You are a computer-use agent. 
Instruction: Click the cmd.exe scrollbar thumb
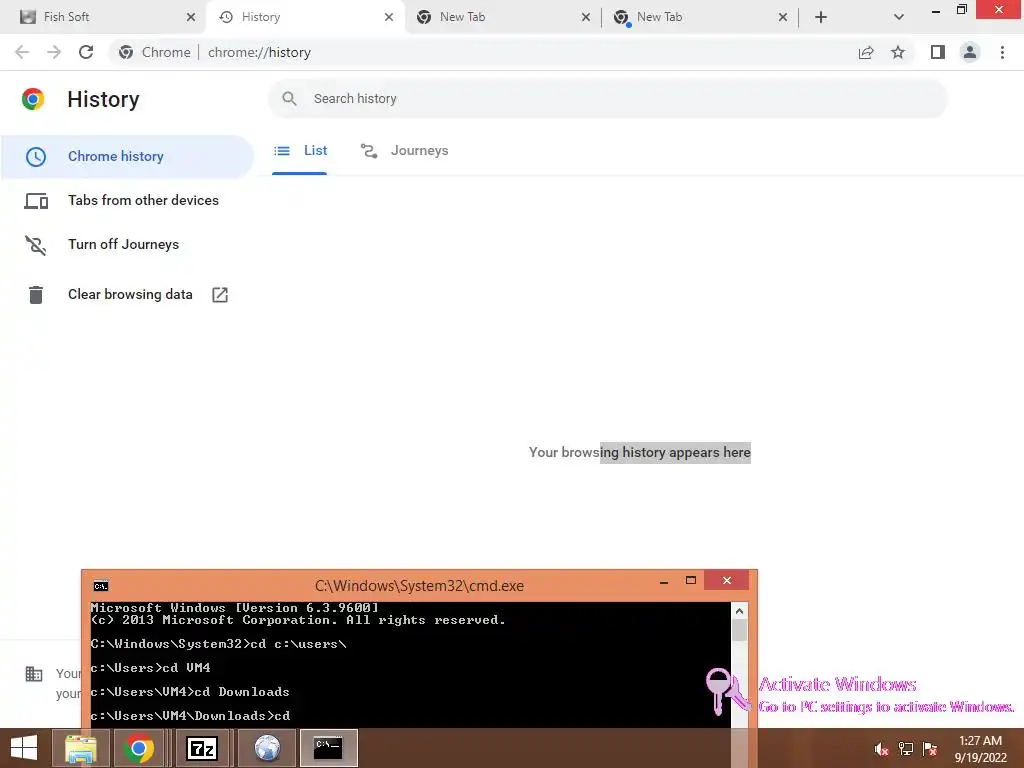pos(739,630)
